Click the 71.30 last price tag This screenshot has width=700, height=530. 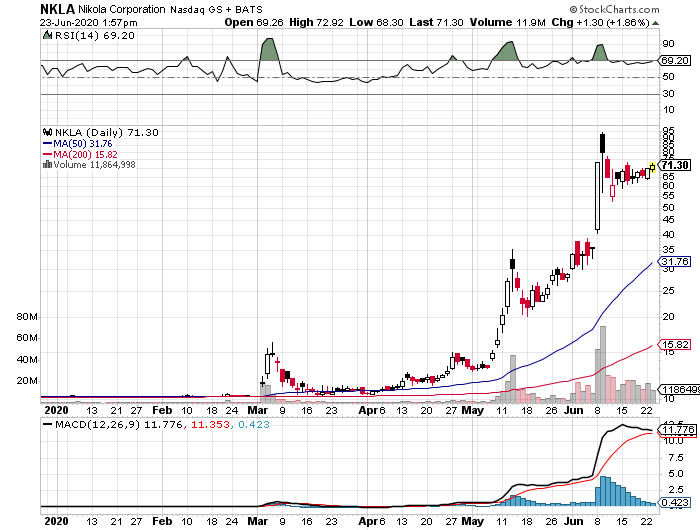tap(675, 165)
